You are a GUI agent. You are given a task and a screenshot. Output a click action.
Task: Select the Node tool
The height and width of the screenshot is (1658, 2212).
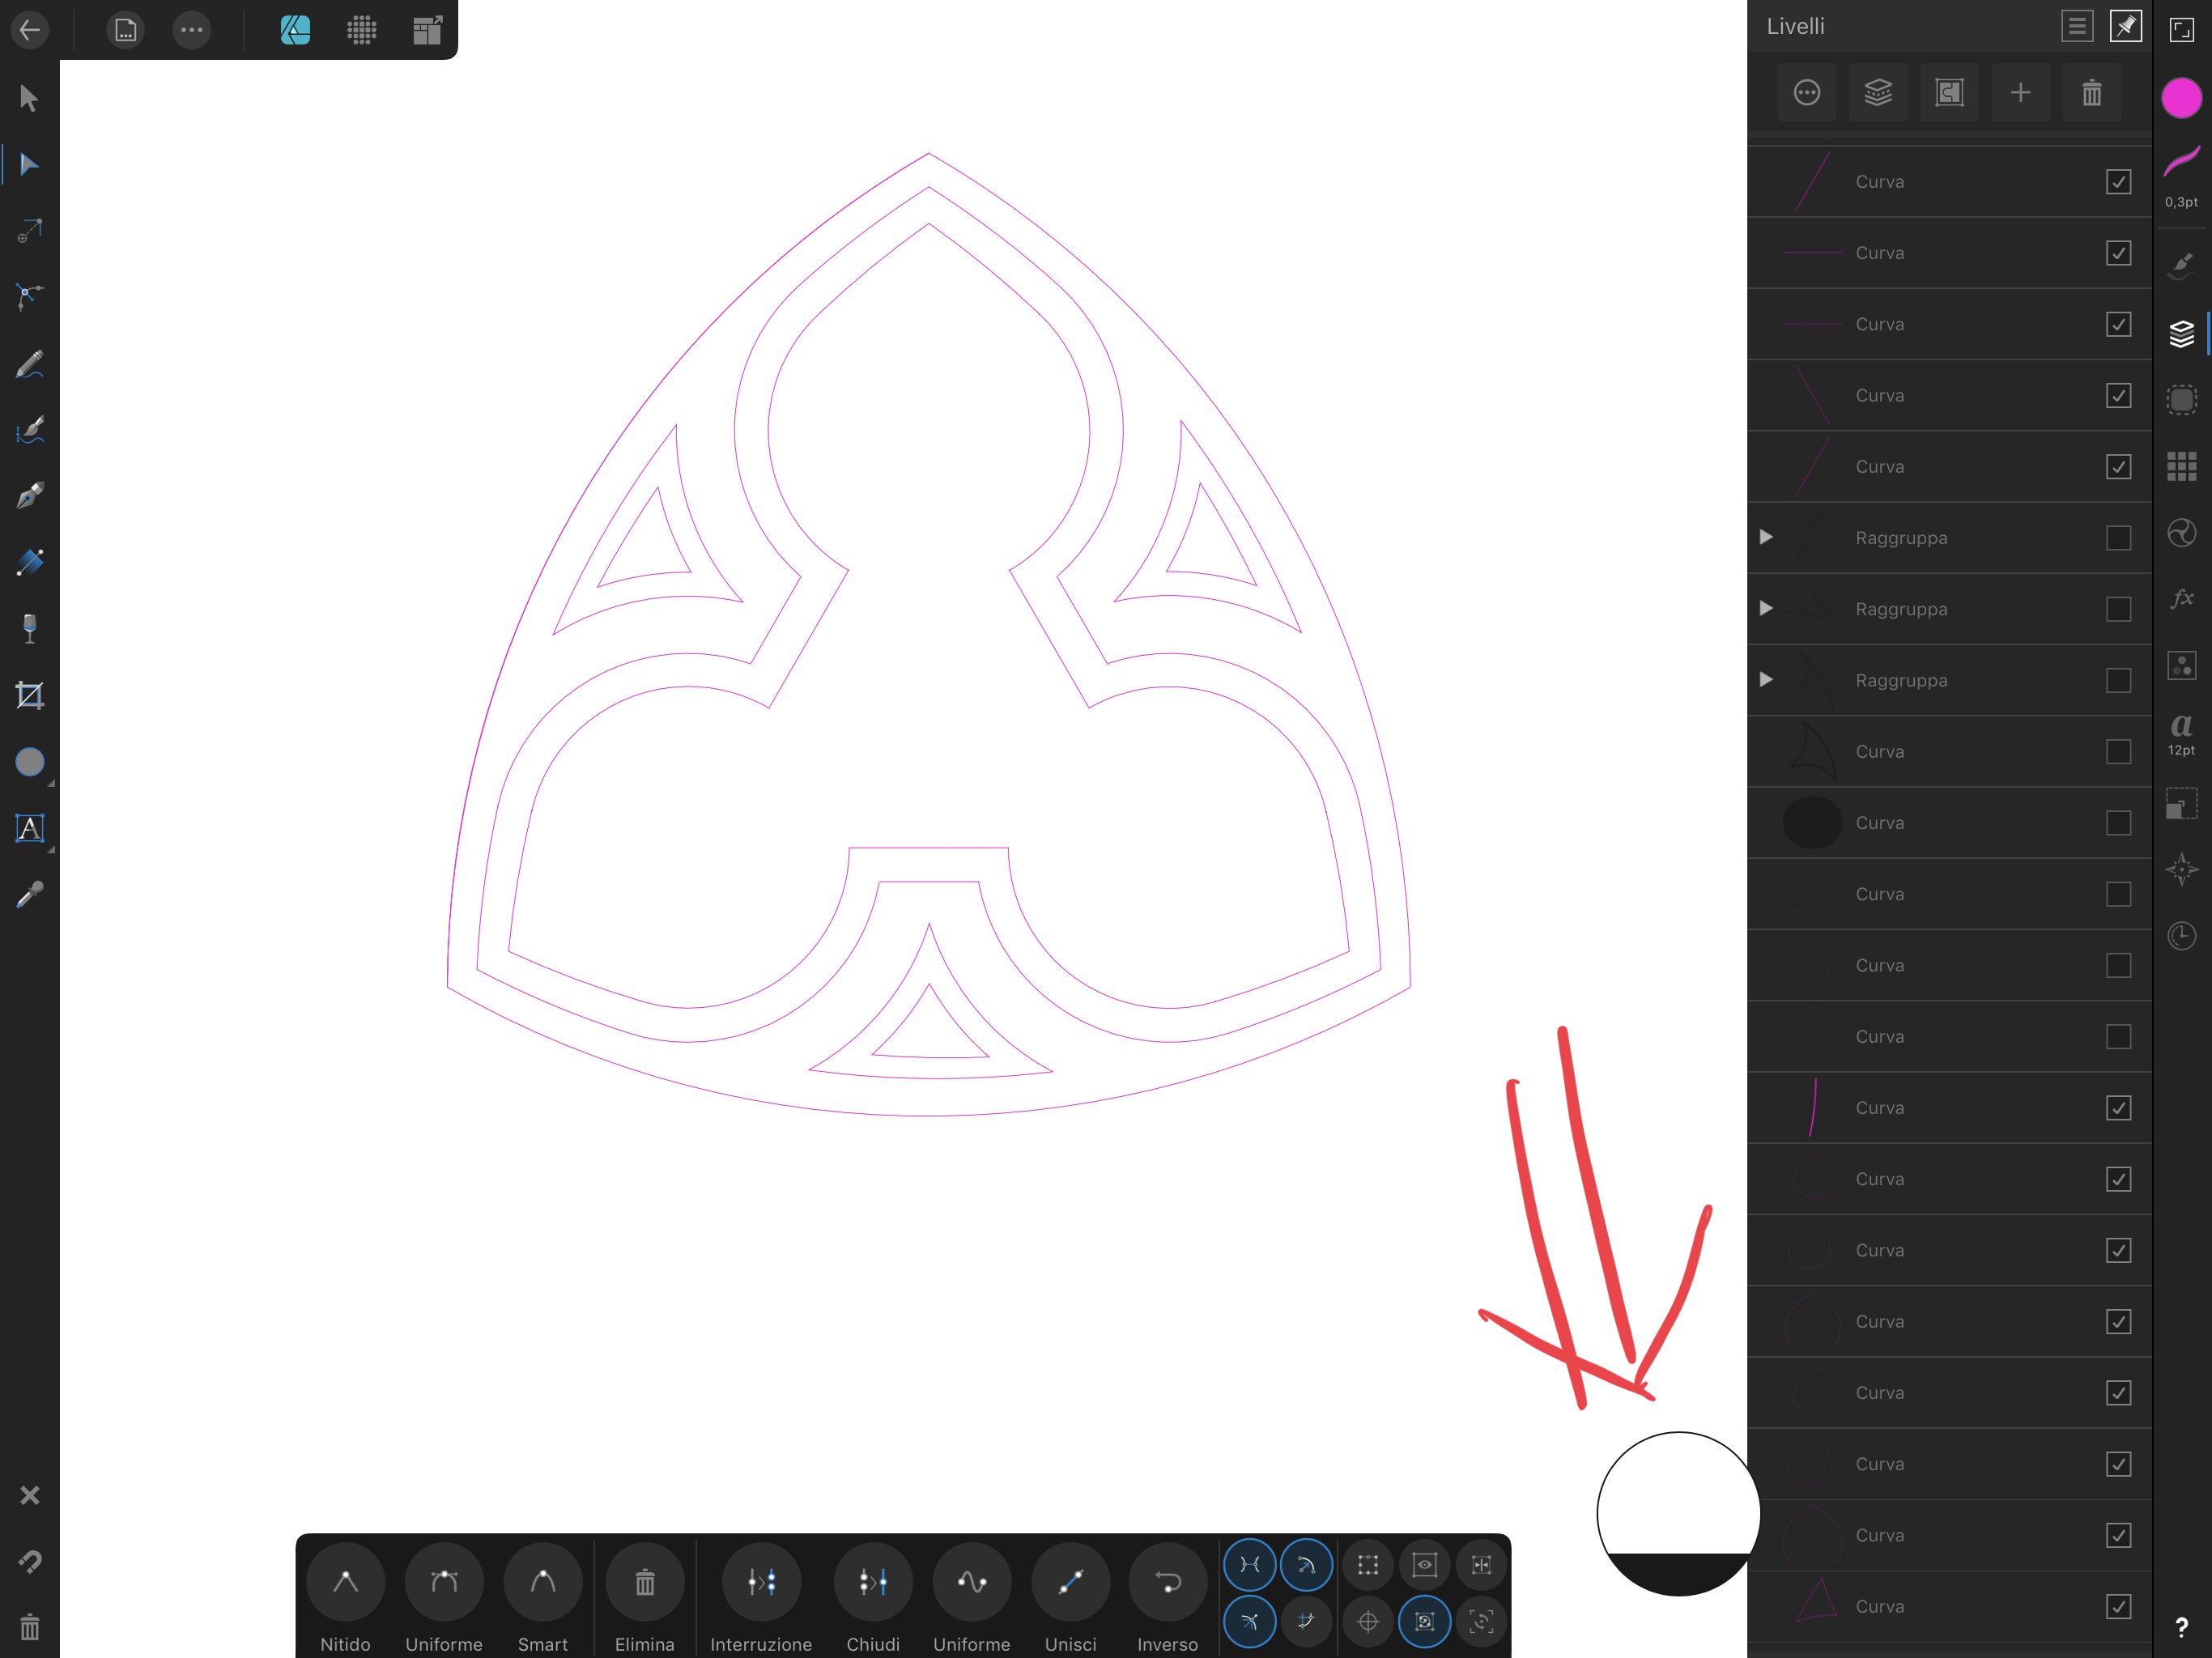coord(29,165)
